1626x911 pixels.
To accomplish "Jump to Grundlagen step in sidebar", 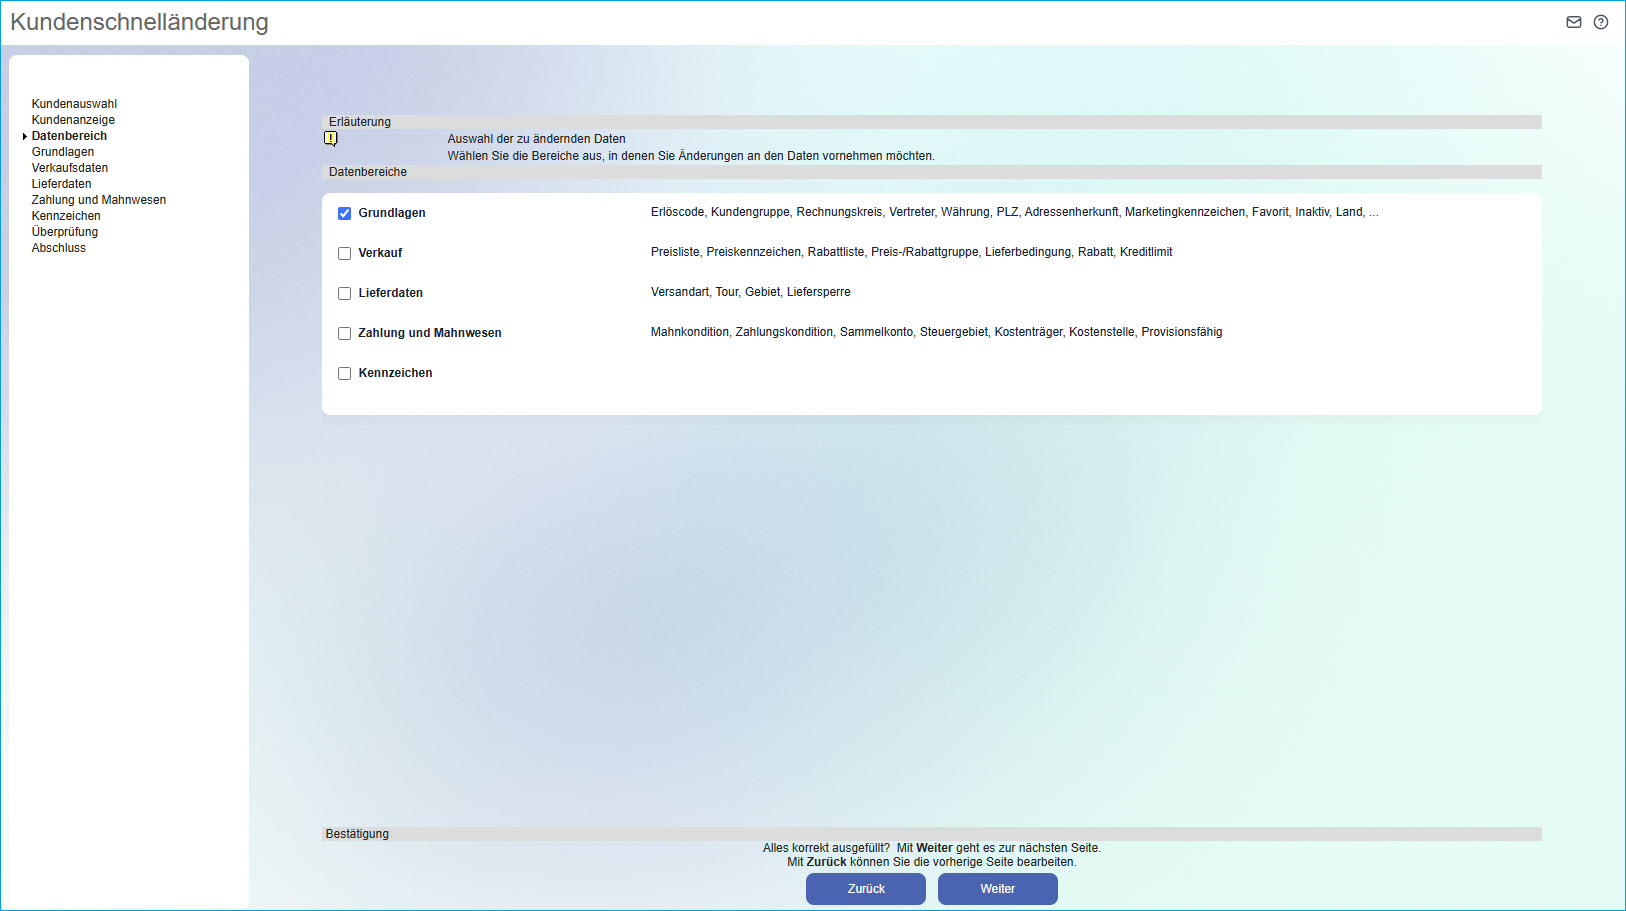I will (63, 152).
